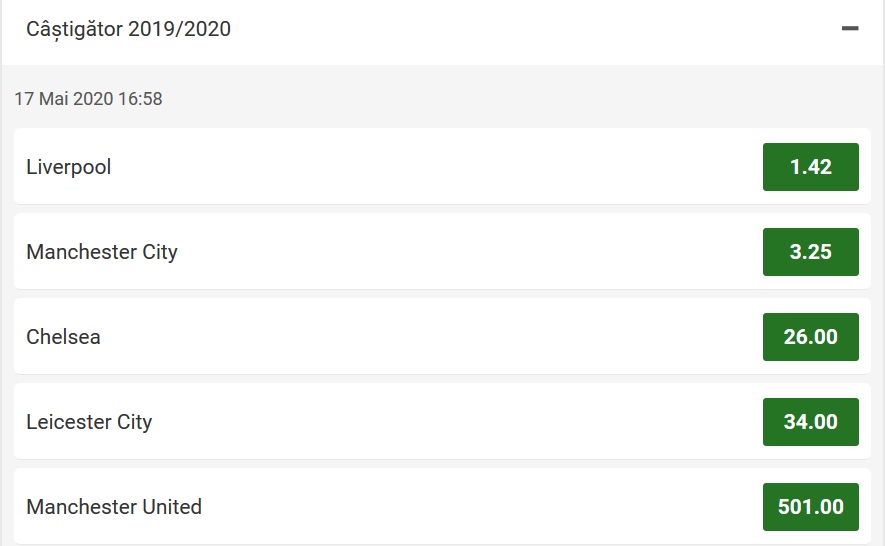
Task: Choose the Leicester City odds 34.00
Action: point(810,422)
